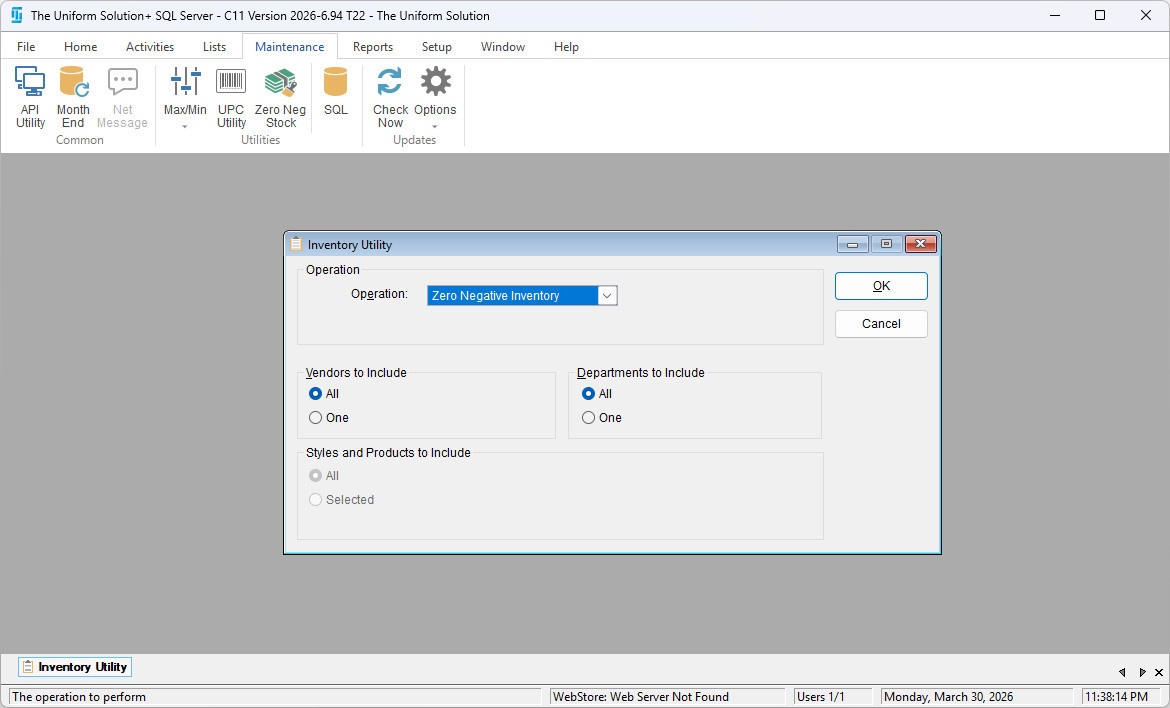Launch the UPC Utility barcode tool
The width and height of the screenshot is (1170, 708).
[231, 97]
